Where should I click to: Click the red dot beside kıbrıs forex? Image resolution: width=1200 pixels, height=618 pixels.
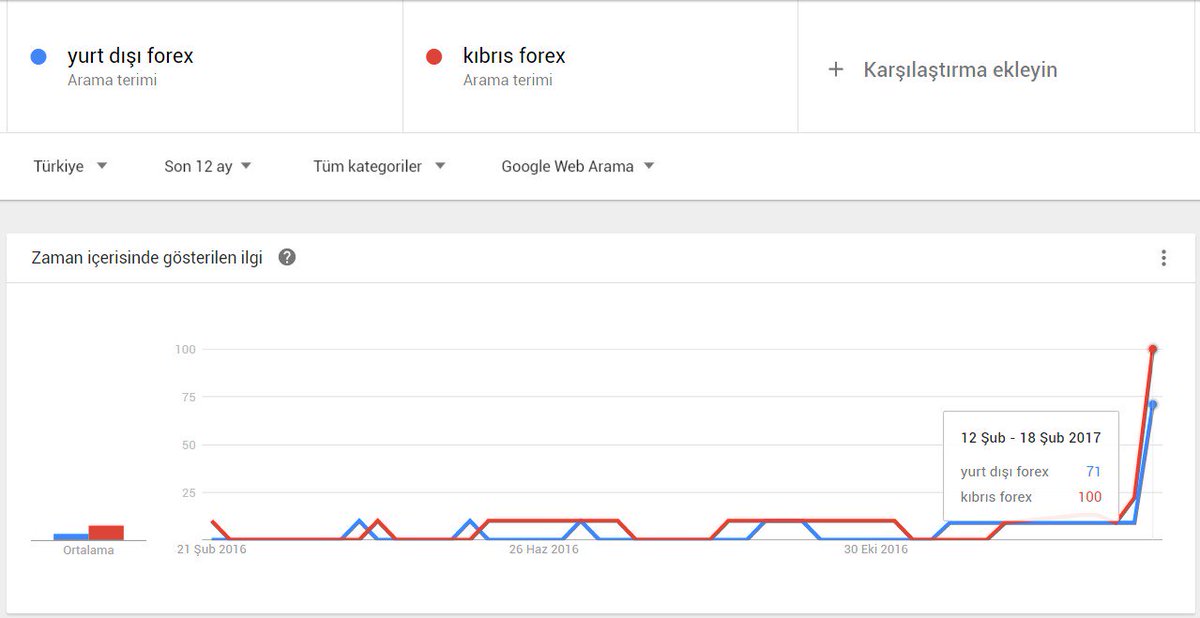pyautogui.click(x=434, y=57)
